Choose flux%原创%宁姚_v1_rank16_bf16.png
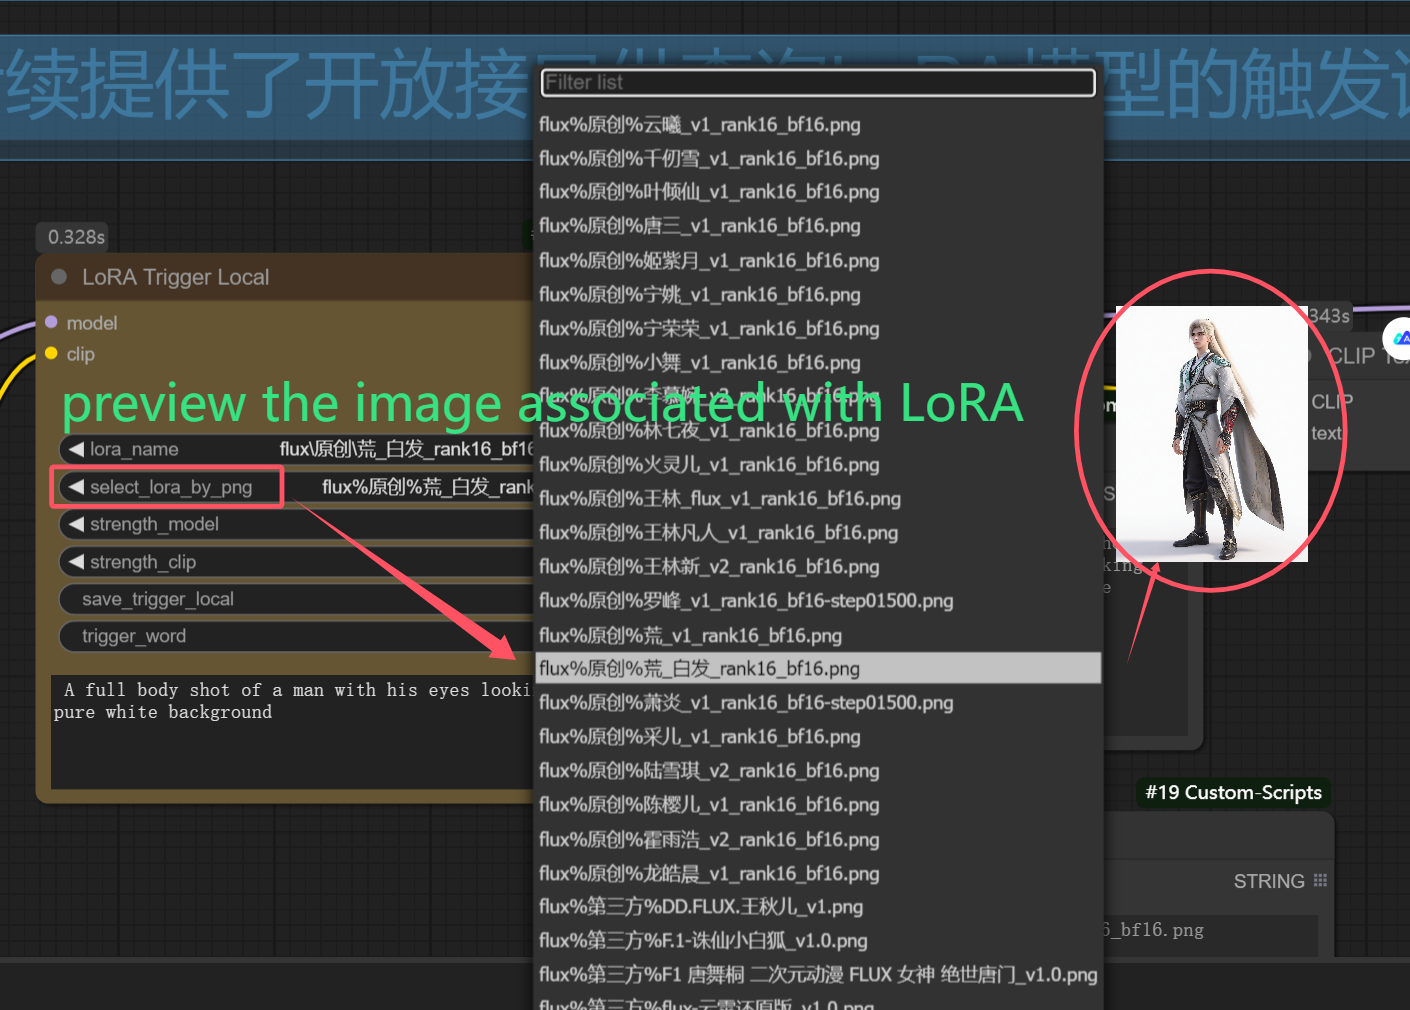The height and width of the screenshot is (1010, 1410). tap(818, 295)
